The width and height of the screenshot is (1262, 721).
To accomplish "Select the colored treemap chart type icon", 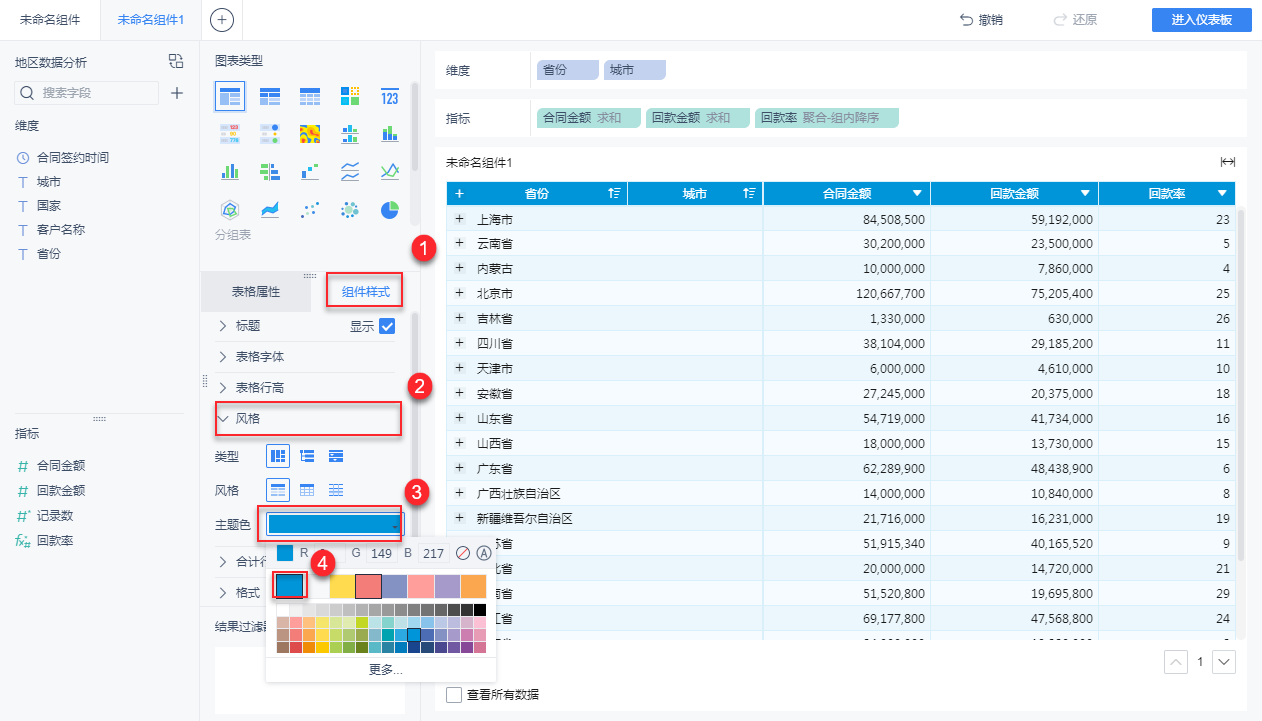I will (350, 97).
